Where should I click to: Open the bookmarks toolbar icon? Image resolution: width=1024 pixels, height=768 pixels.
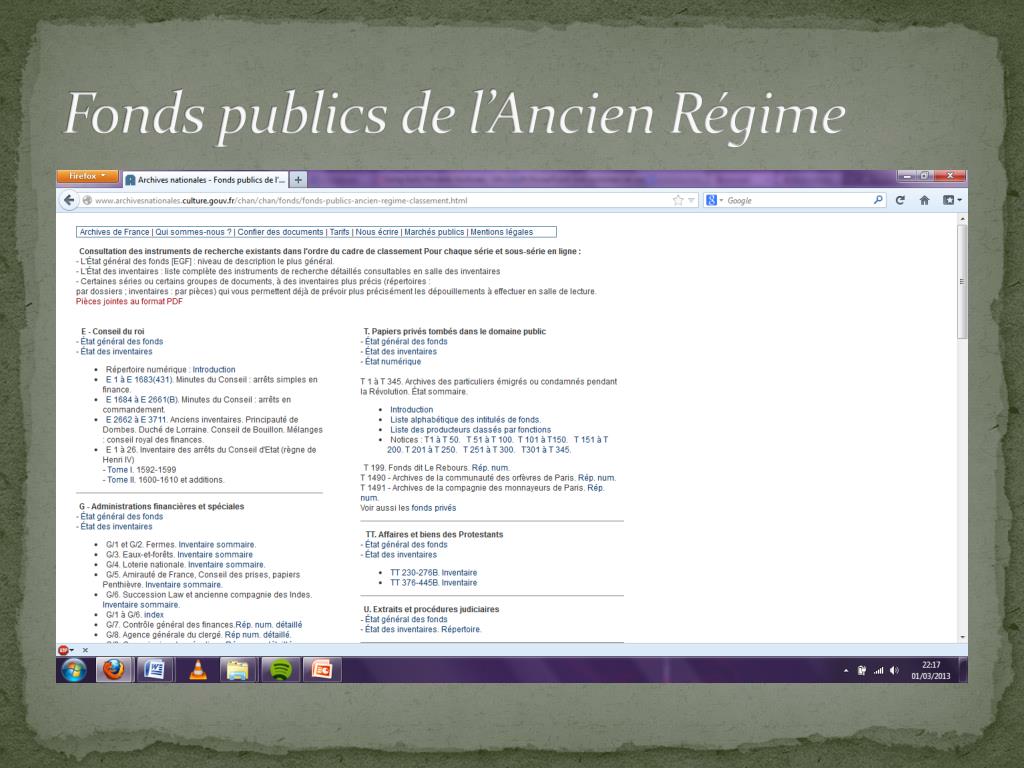tap(952, 200)
